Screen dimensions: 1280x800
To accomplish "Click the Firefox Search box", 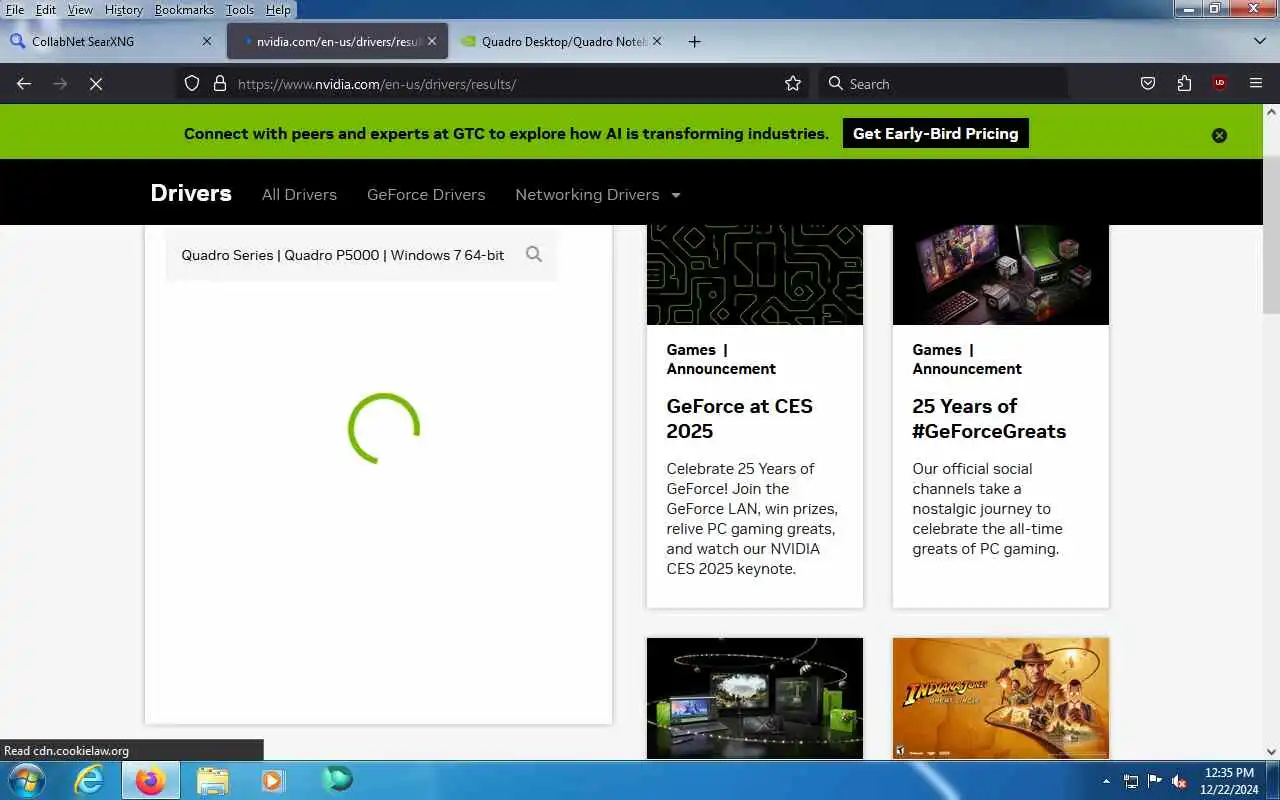I will point(943,84).
